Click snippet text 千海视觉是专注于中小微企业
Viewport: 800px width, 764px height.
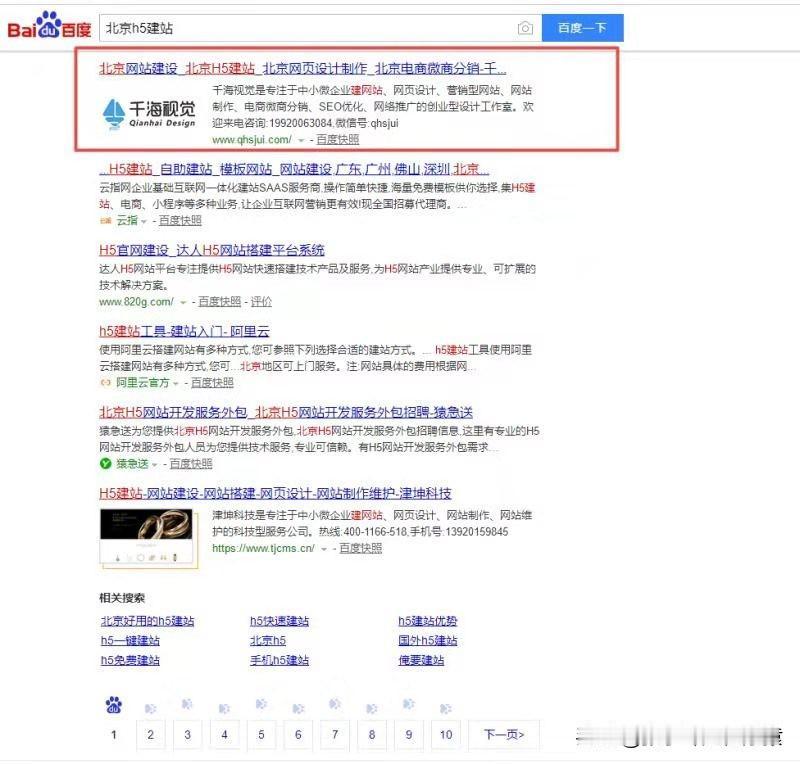point(282,90)
